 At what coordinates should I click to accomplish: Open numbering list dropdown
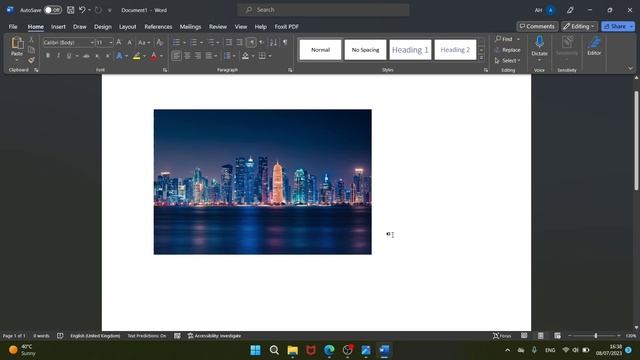[202, 42]
